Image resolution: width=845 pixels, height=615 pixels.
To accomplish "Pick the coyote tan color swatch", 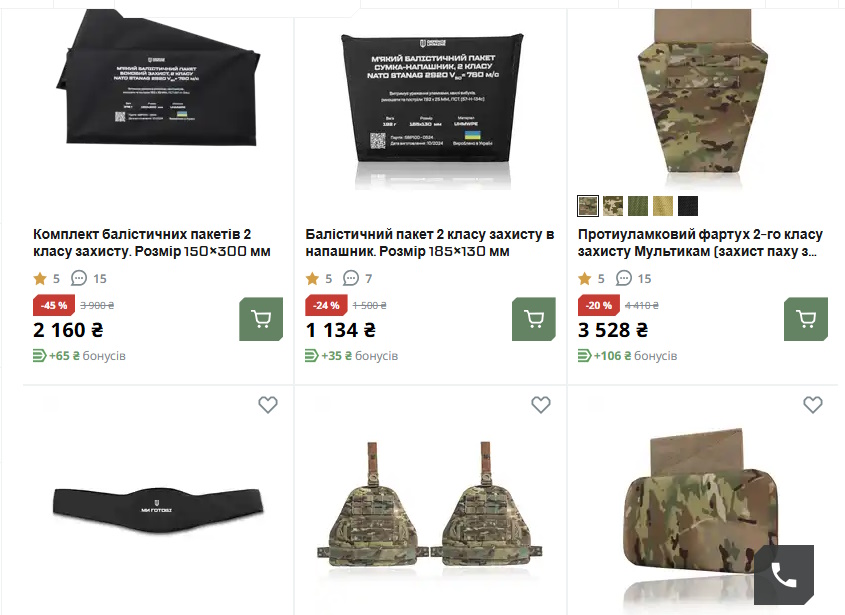I will click(x=663, y=206).
